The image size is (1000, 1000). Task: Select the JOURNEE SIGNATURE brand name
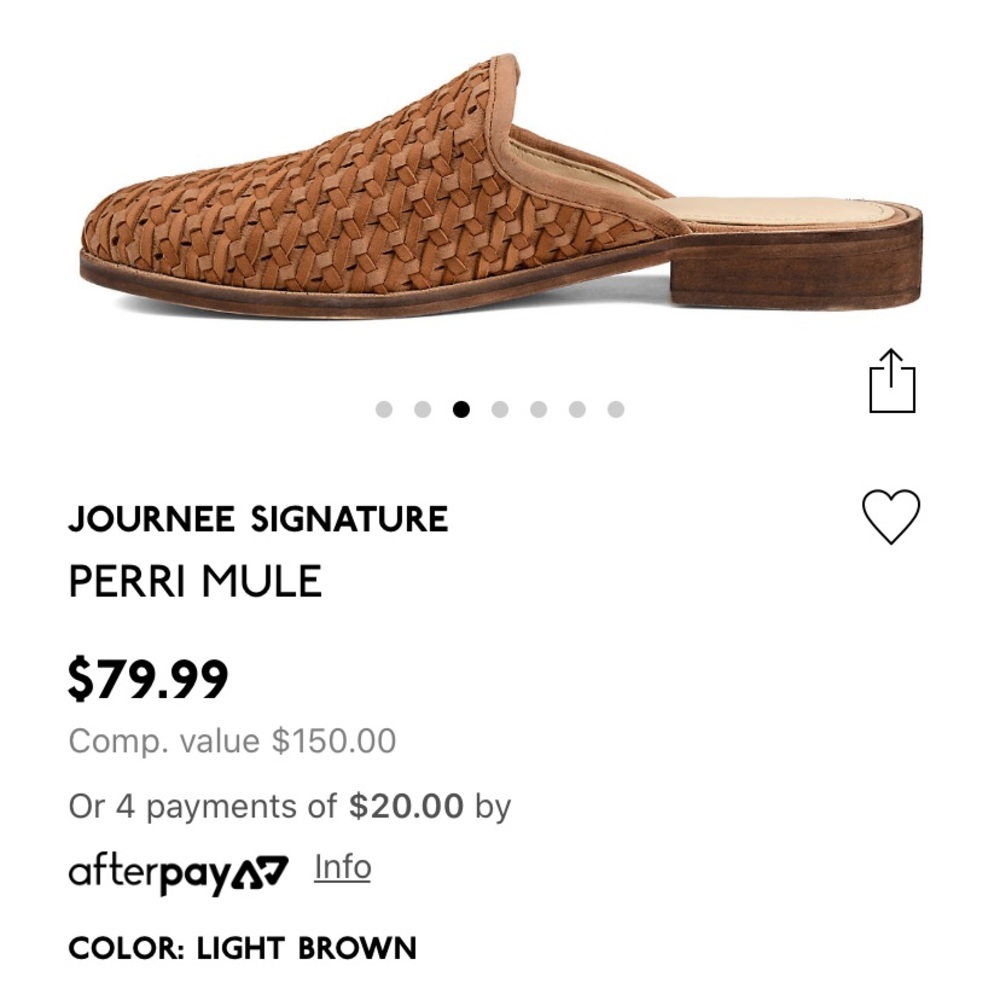[x=258, y=519]
